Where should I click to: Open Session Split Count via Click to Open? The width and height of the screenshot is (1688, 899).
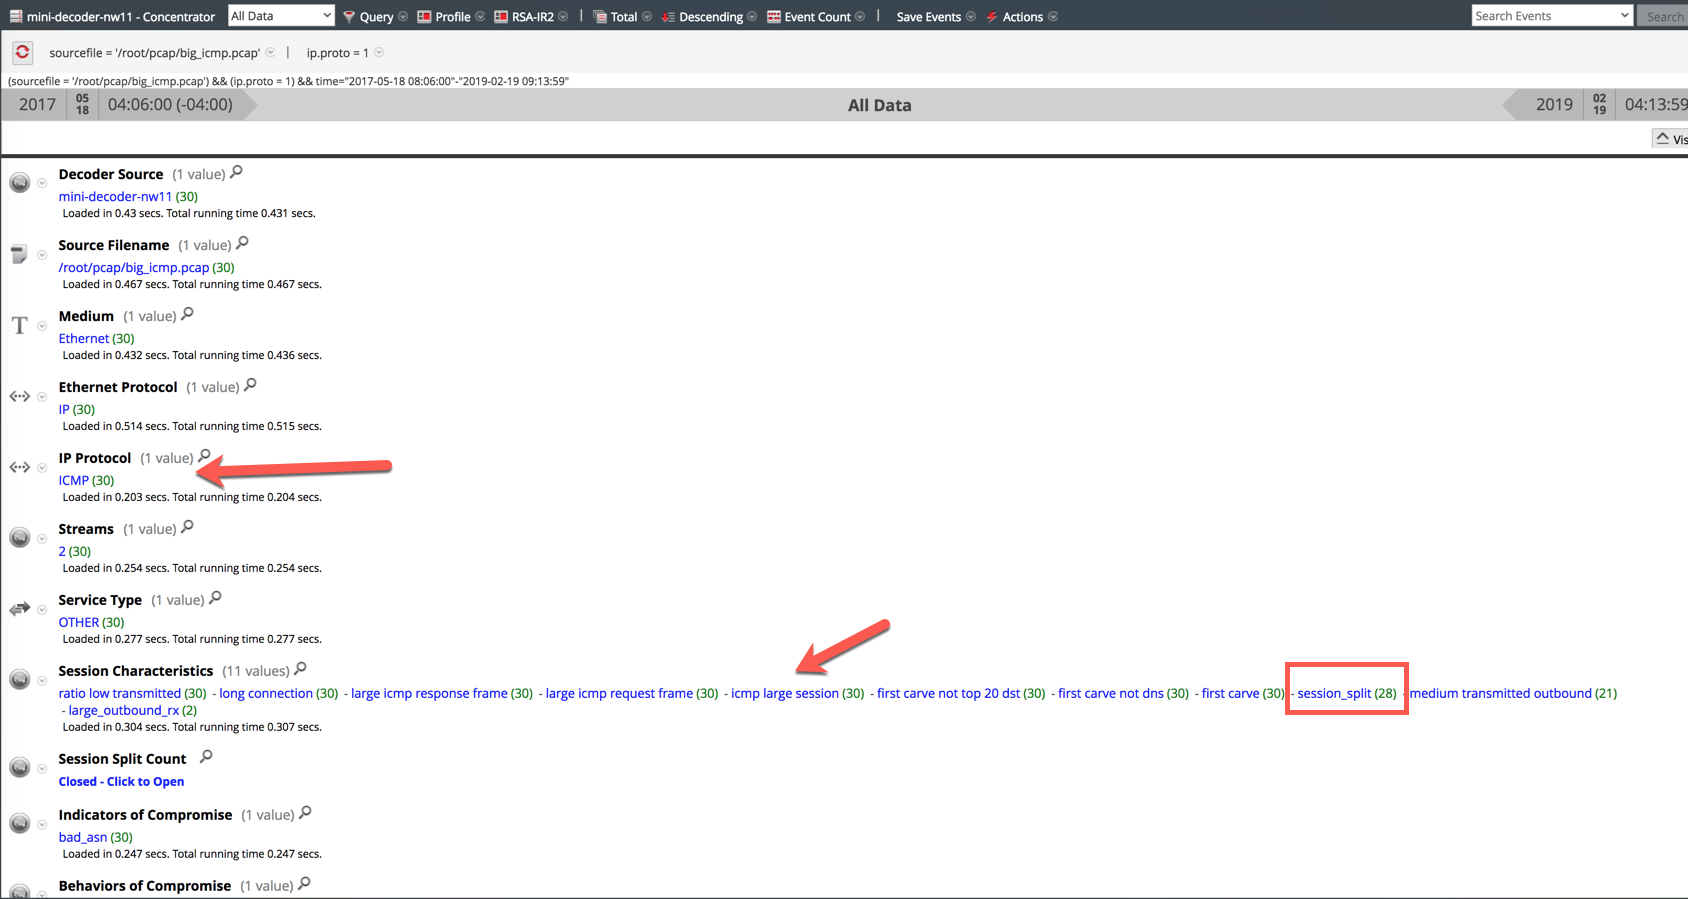pyautogui.click(x=121, y=782)
